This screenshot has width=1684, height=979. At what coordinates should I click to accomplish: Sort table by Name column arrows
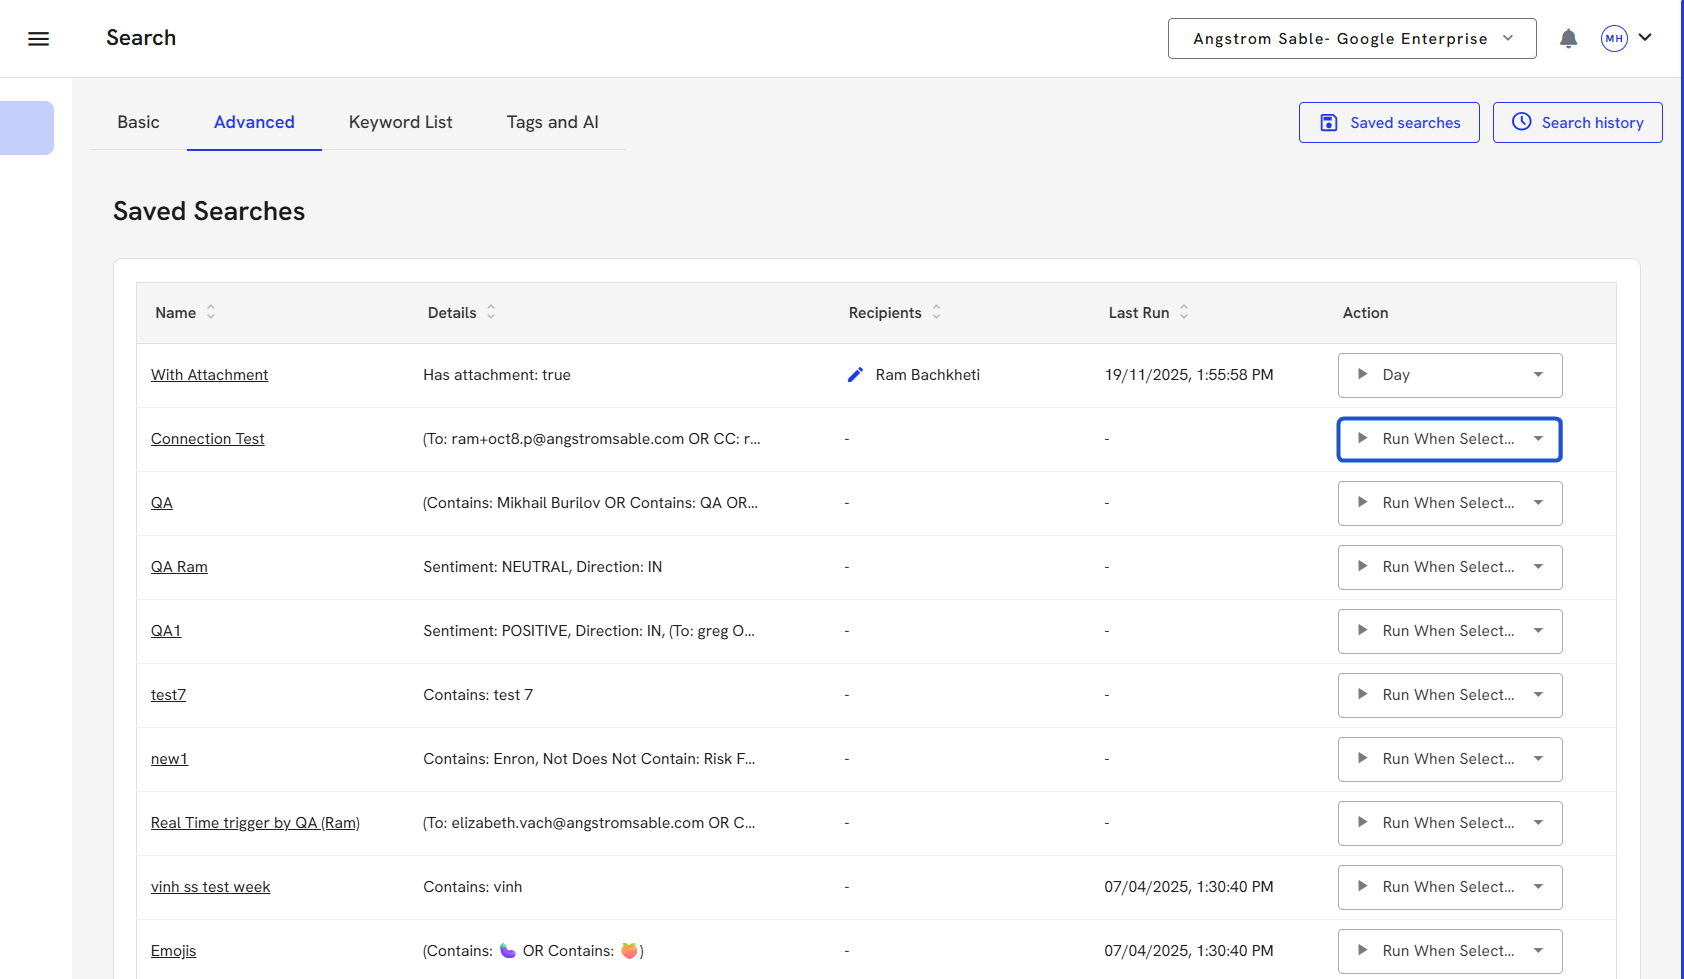tap(211, 313)
